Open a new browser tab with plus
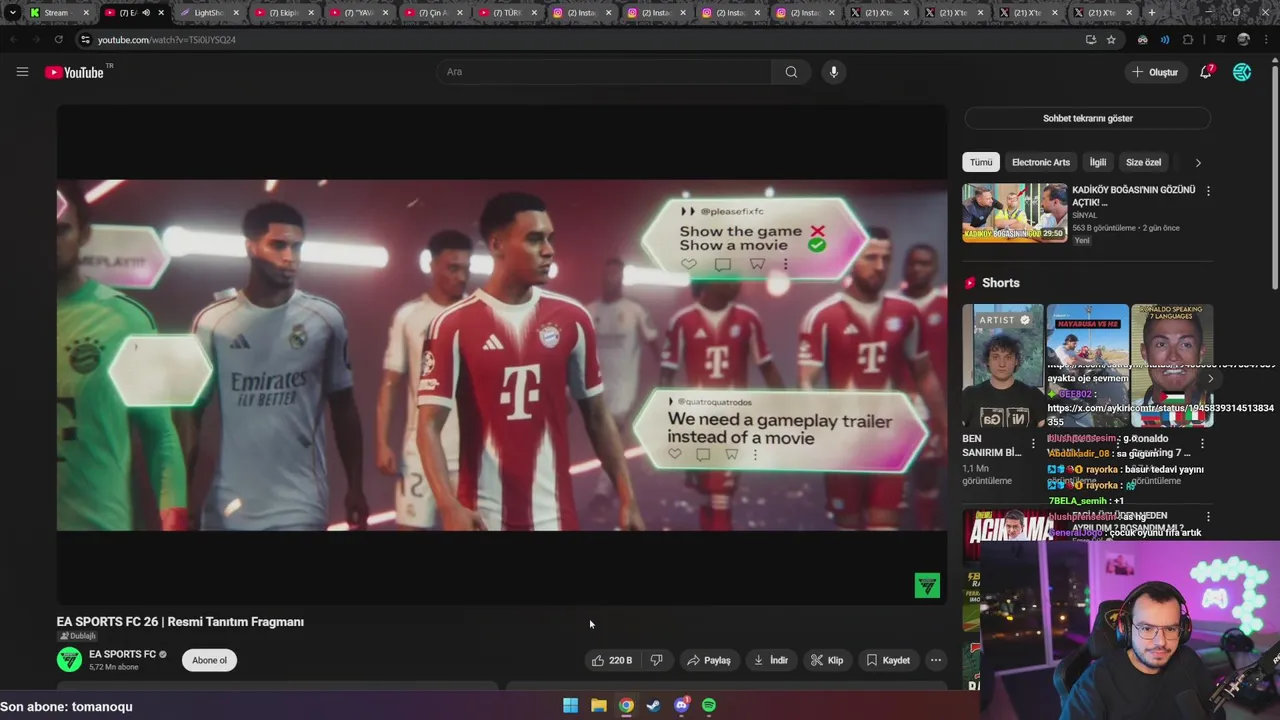Viewport: 1280px width, 720px height. [1152, 13]
